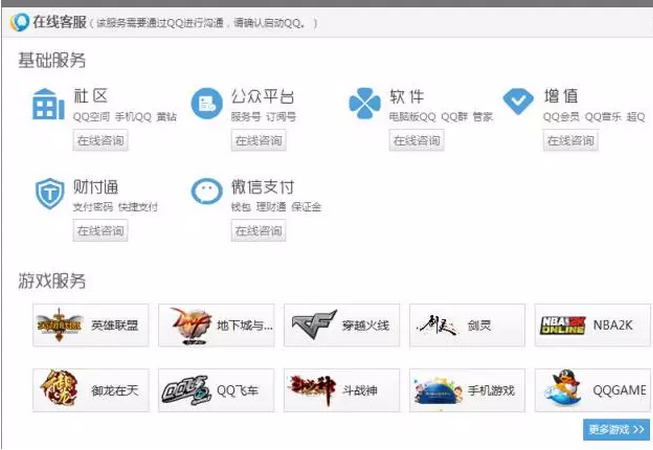Click 理财通 under 微信支付
653x450 pixels.
[x=271, y=207]
